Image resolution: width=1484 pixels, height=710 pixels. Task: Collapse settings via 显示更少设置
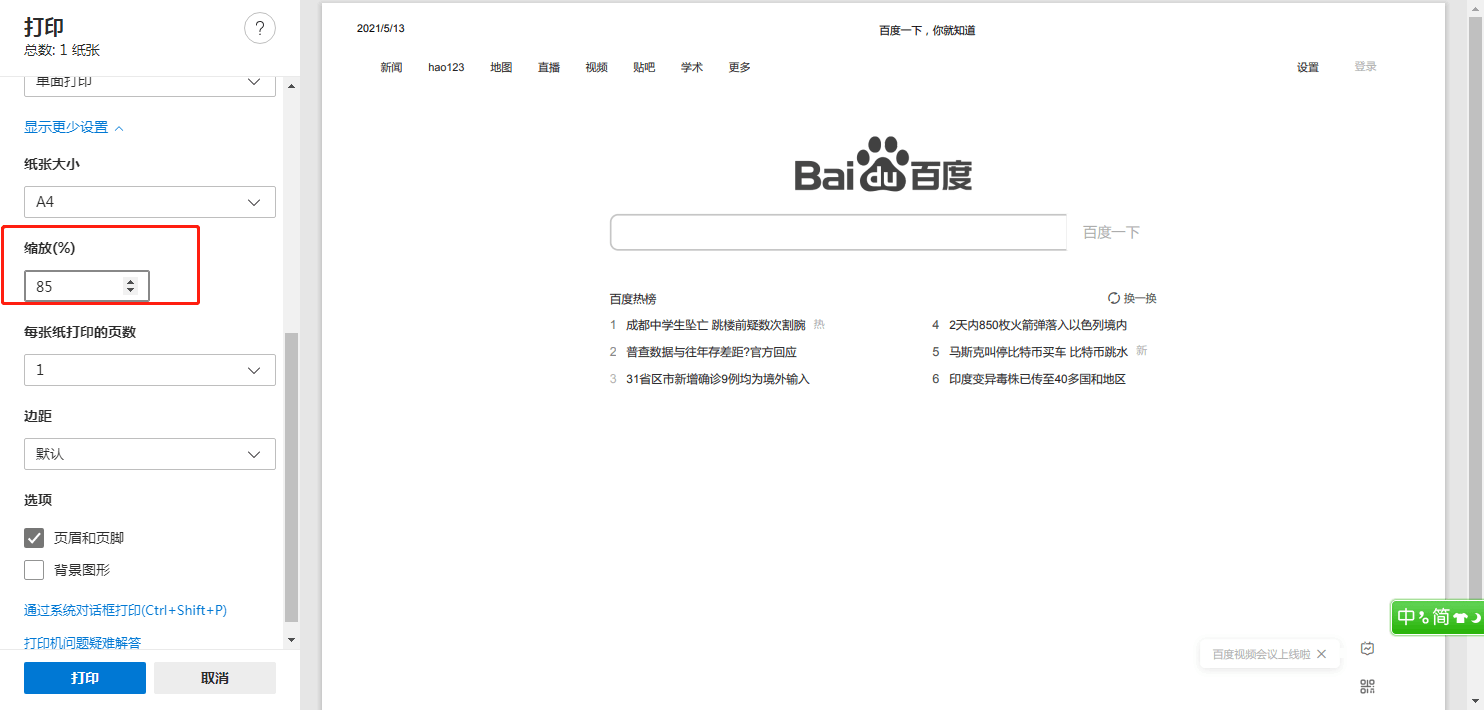[74, 128]
